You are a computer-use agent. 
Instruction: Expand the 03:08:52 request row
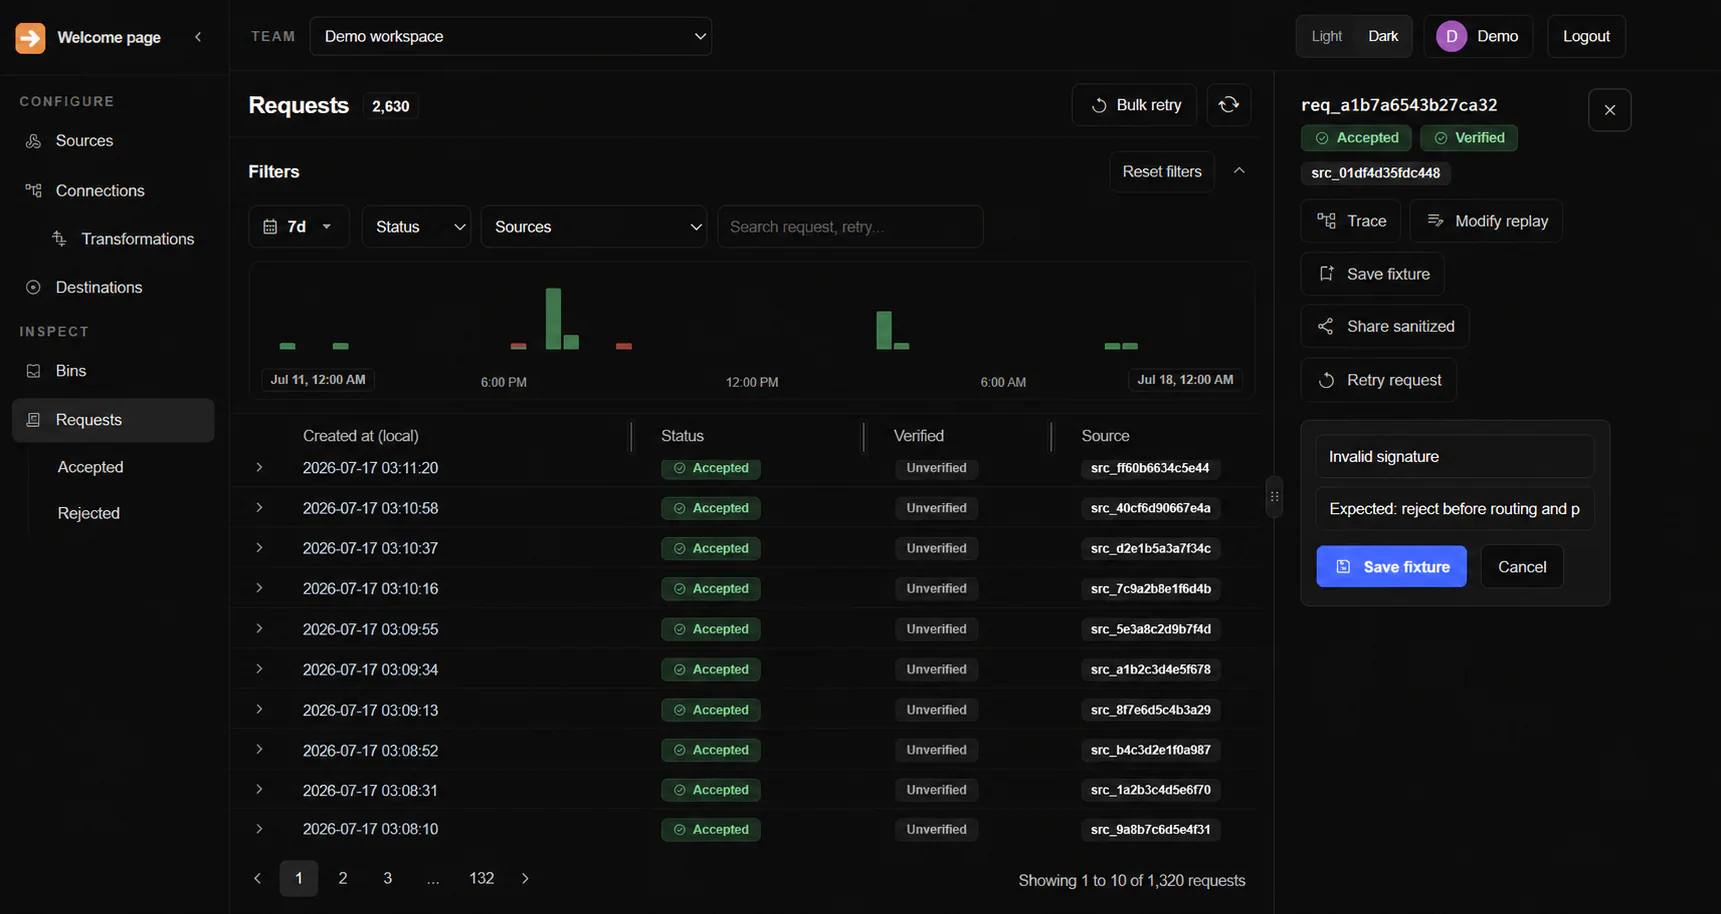[x=259, y=749]
